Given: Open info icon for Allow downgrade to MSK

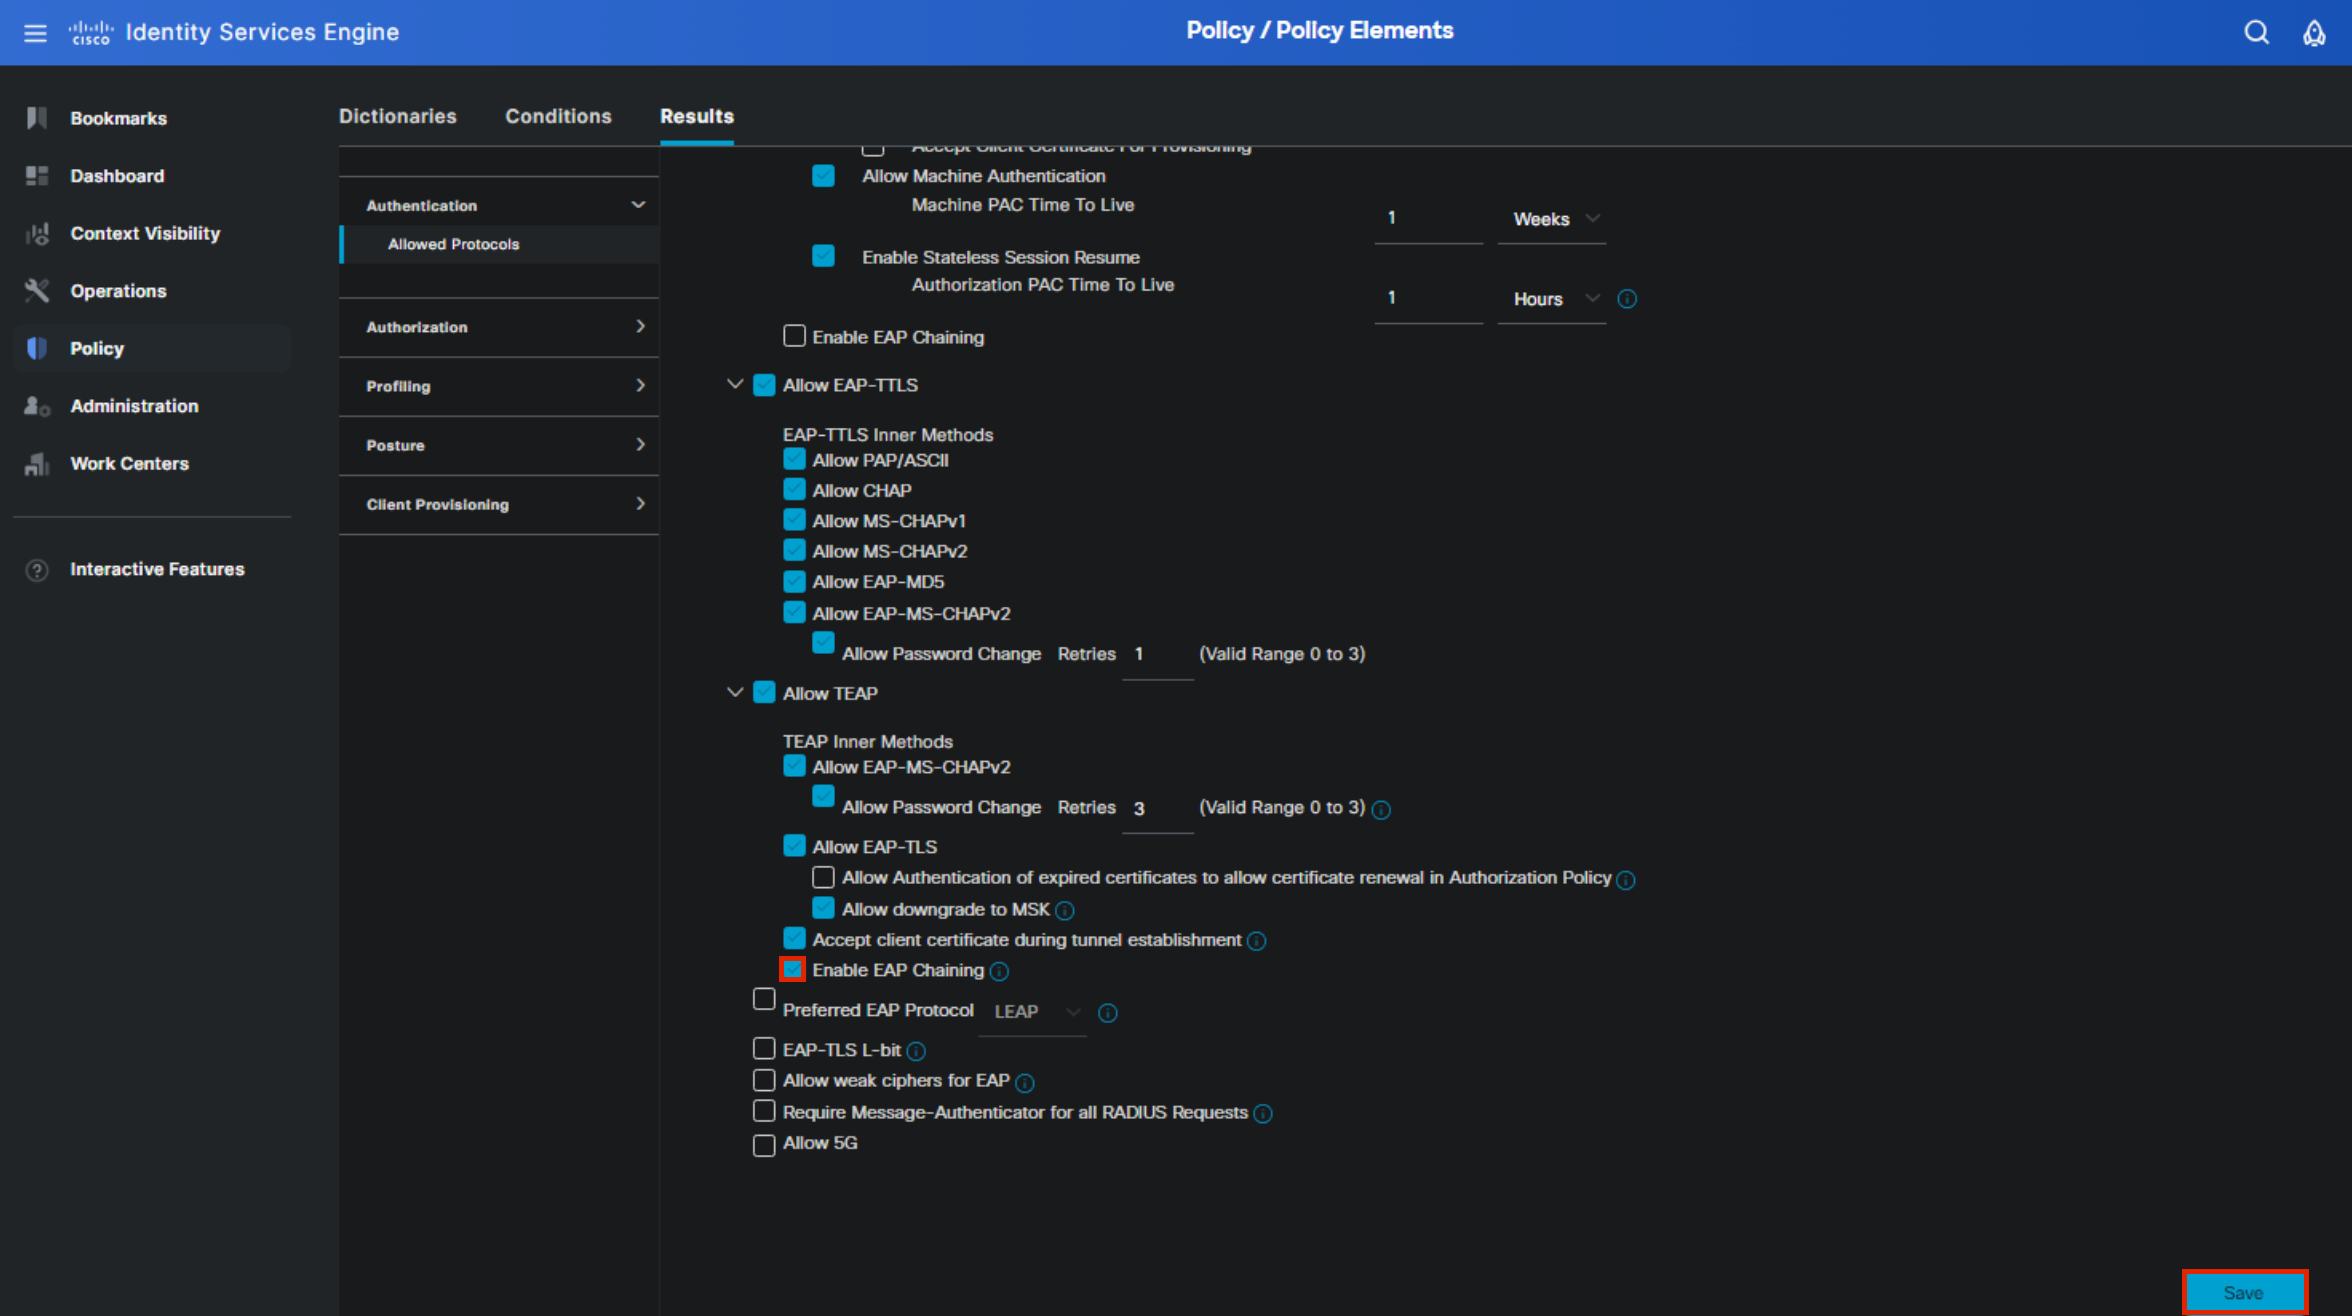Looking at the screenshot, I should (x=1065, y=911).
